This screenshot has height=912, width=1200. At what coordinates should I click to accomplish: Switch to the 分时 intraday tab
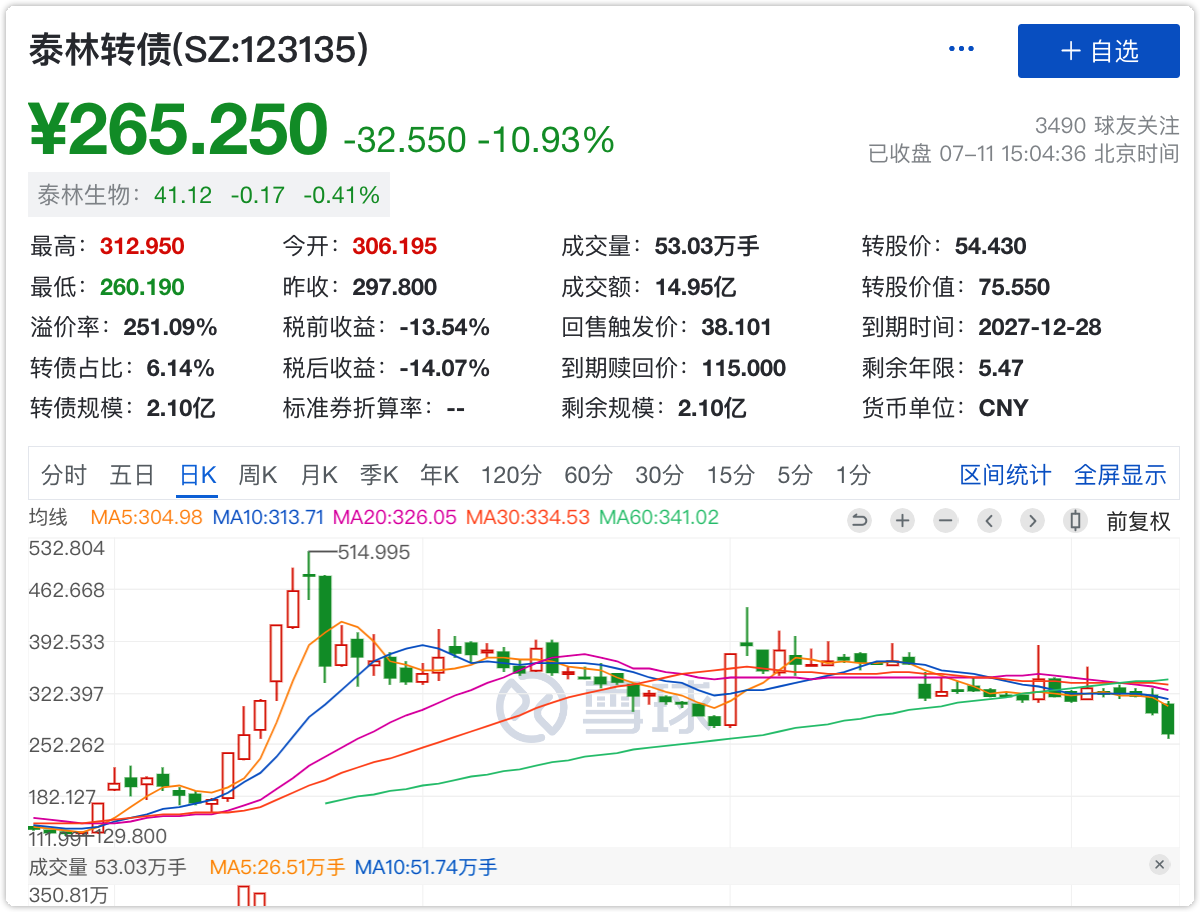click(x=64, y=475)
